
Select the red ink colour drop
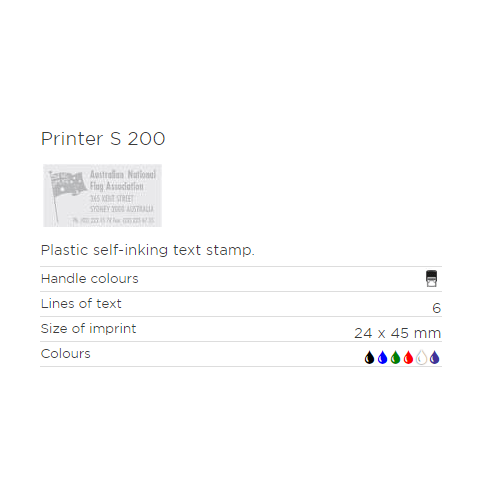408,357
